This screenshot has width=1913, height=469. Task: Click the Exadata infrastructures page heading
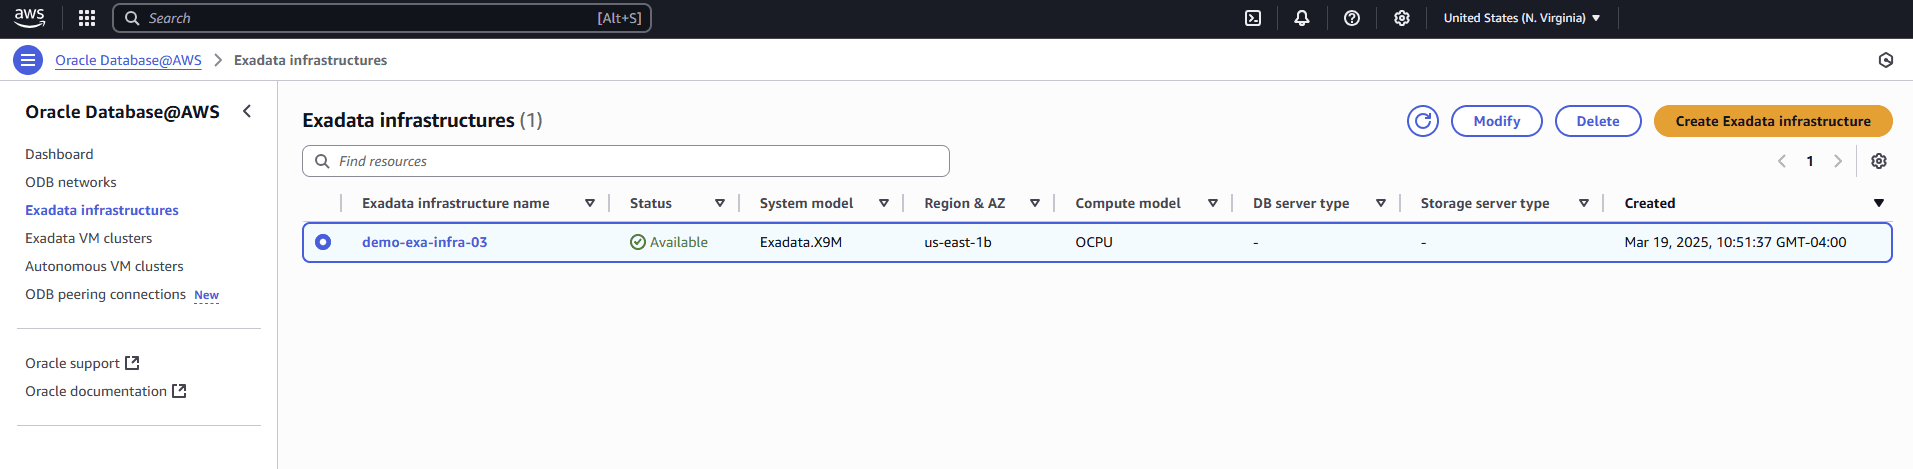(x=422, y=120)
